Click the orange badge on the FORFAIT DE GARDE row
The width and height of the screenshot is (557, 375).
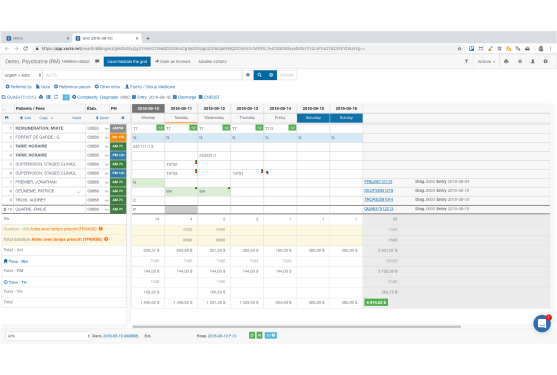coord(118,137)
